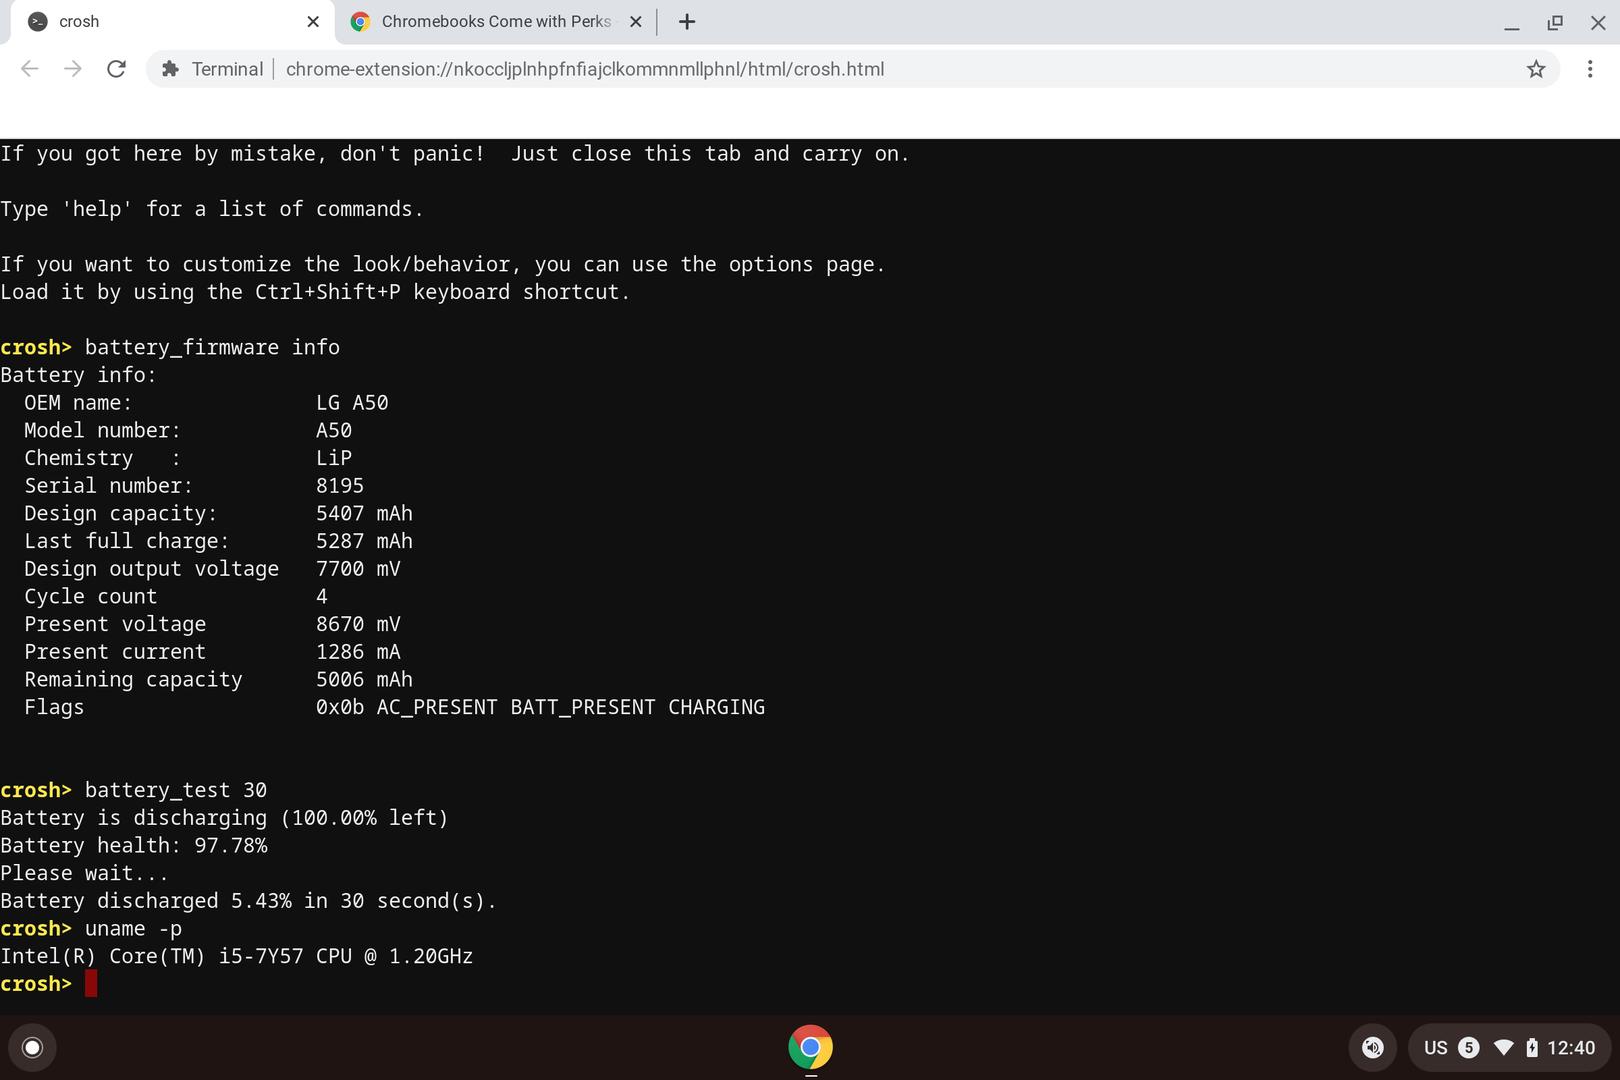Click the 'battery_firmware info' command text

click(x=212, y=347)
